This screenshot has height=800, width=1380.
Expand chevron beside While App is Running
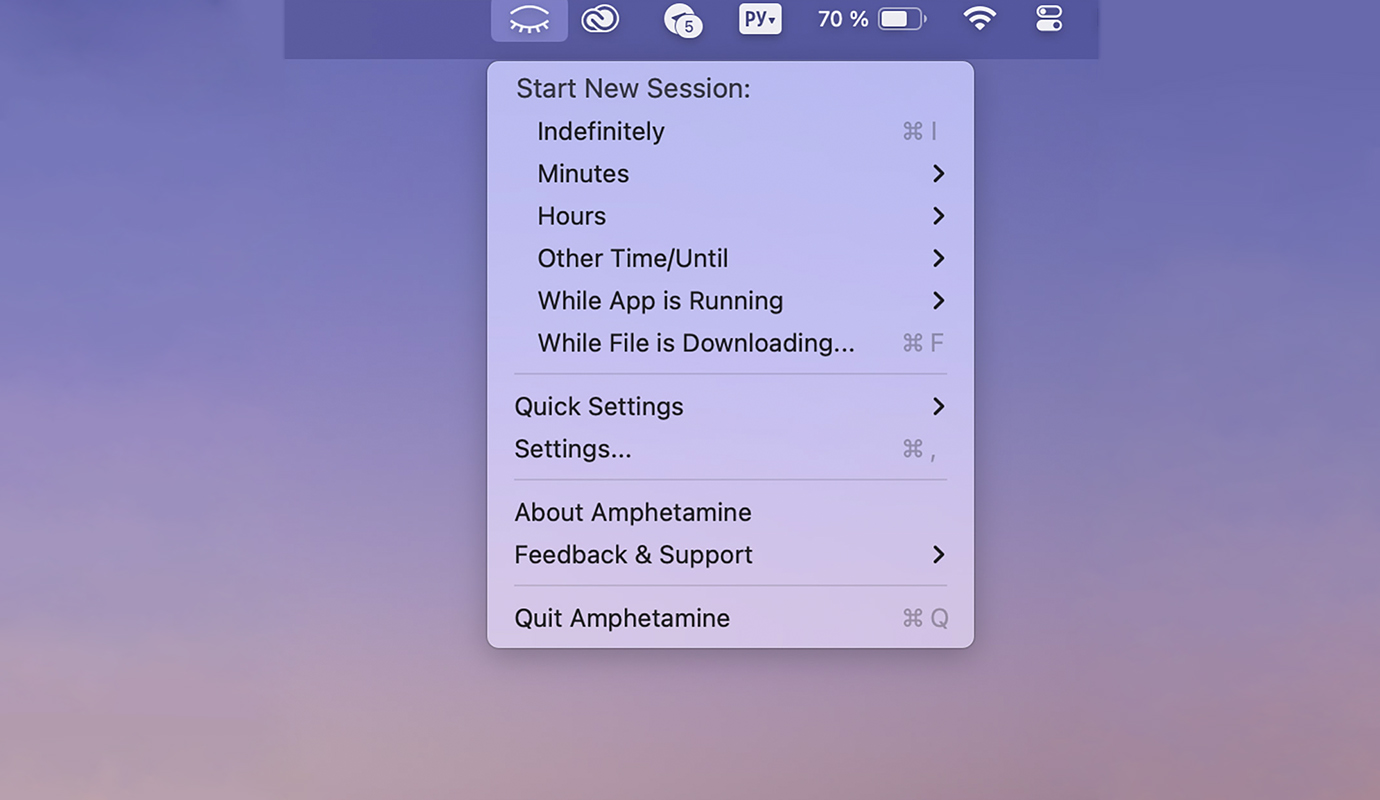938,301
